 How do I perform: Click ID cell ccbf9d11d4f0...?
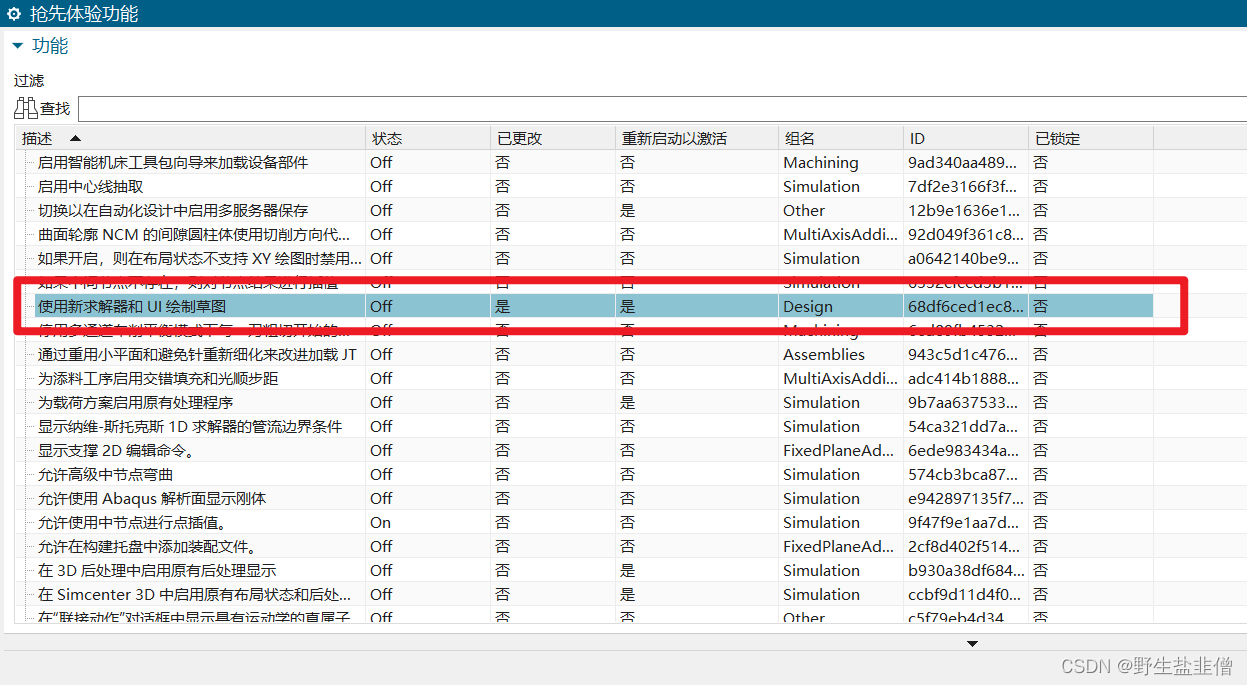point(966,594)
